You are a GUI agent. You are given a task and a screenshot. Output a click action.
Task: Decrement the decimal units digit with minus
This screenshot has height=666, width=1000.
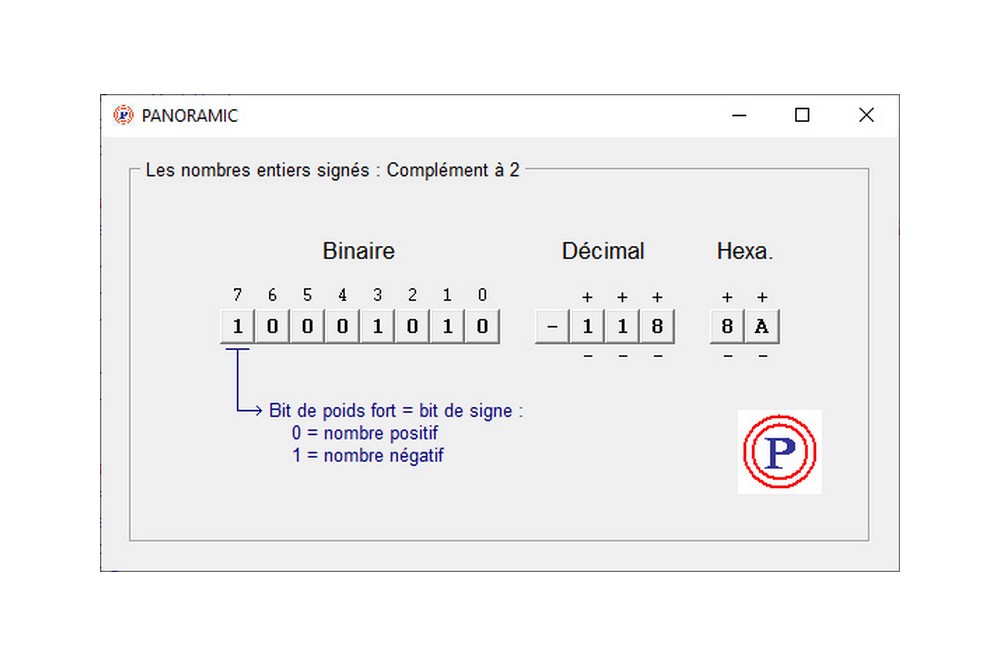[x=658, y=356]
